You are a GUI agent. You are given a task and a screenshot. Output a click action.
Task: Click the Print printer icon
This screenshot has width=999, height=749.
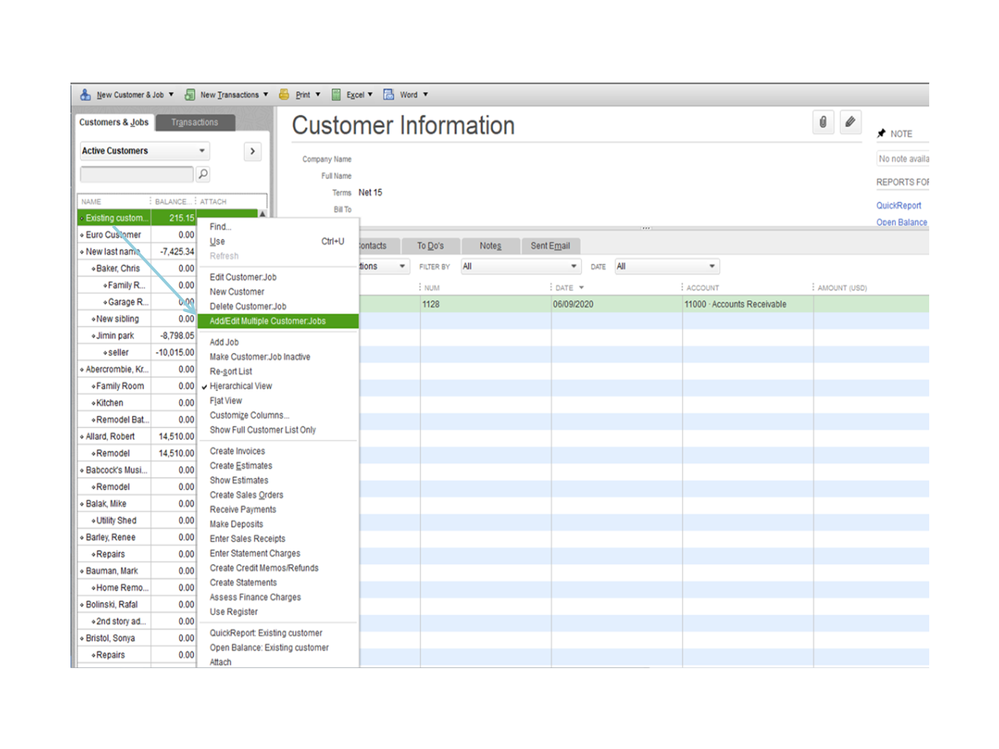285,95
